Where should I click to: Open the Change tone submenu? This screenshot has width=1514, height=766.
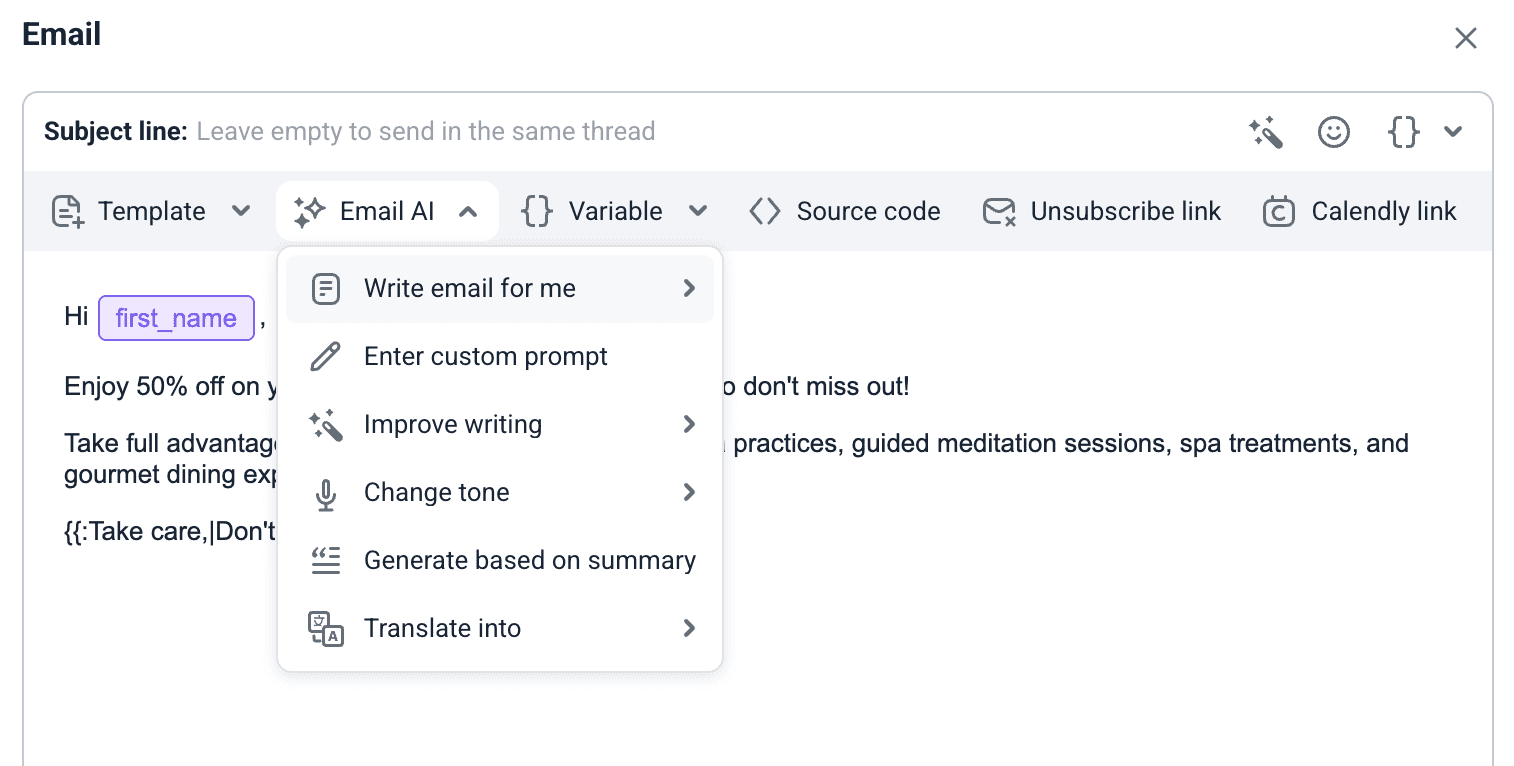[x=437, y=493]
